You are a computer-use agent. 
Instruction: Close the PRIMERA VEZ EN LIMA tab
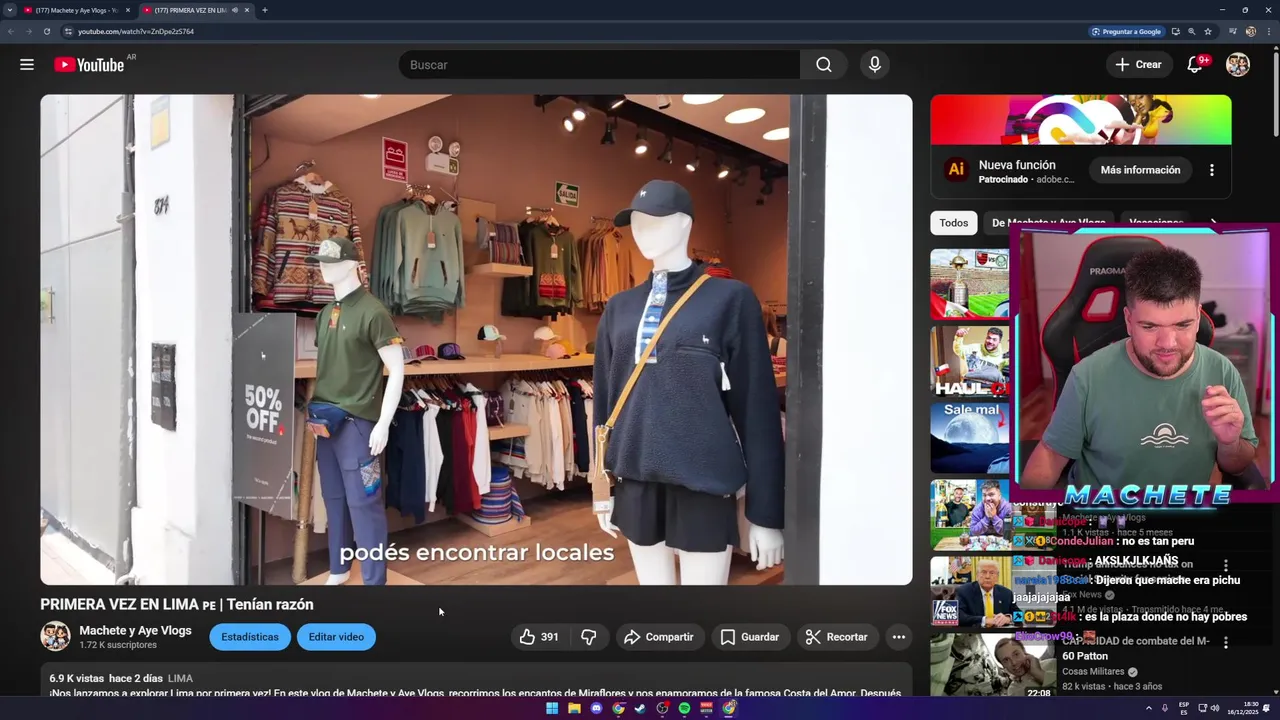(x=247, y=10)
